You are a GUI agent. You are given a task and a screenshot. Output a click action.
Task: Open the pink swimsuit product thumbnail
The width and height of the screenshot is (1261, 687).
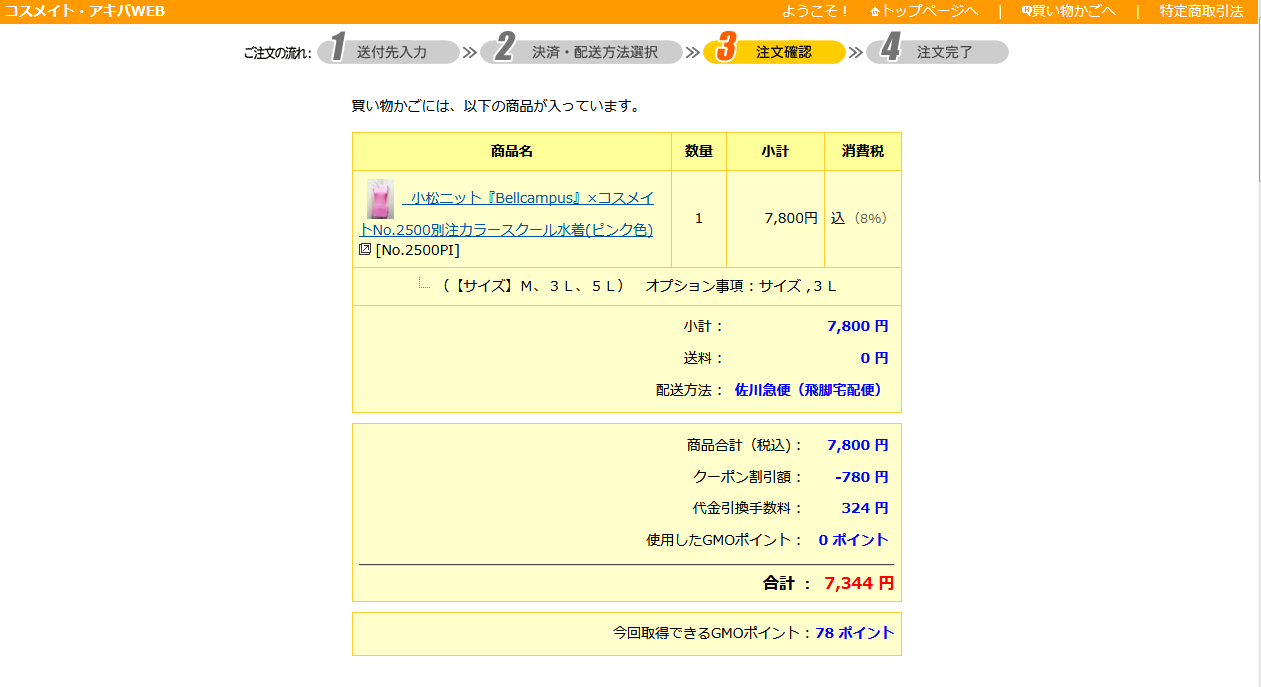click(x=380, y=199)
